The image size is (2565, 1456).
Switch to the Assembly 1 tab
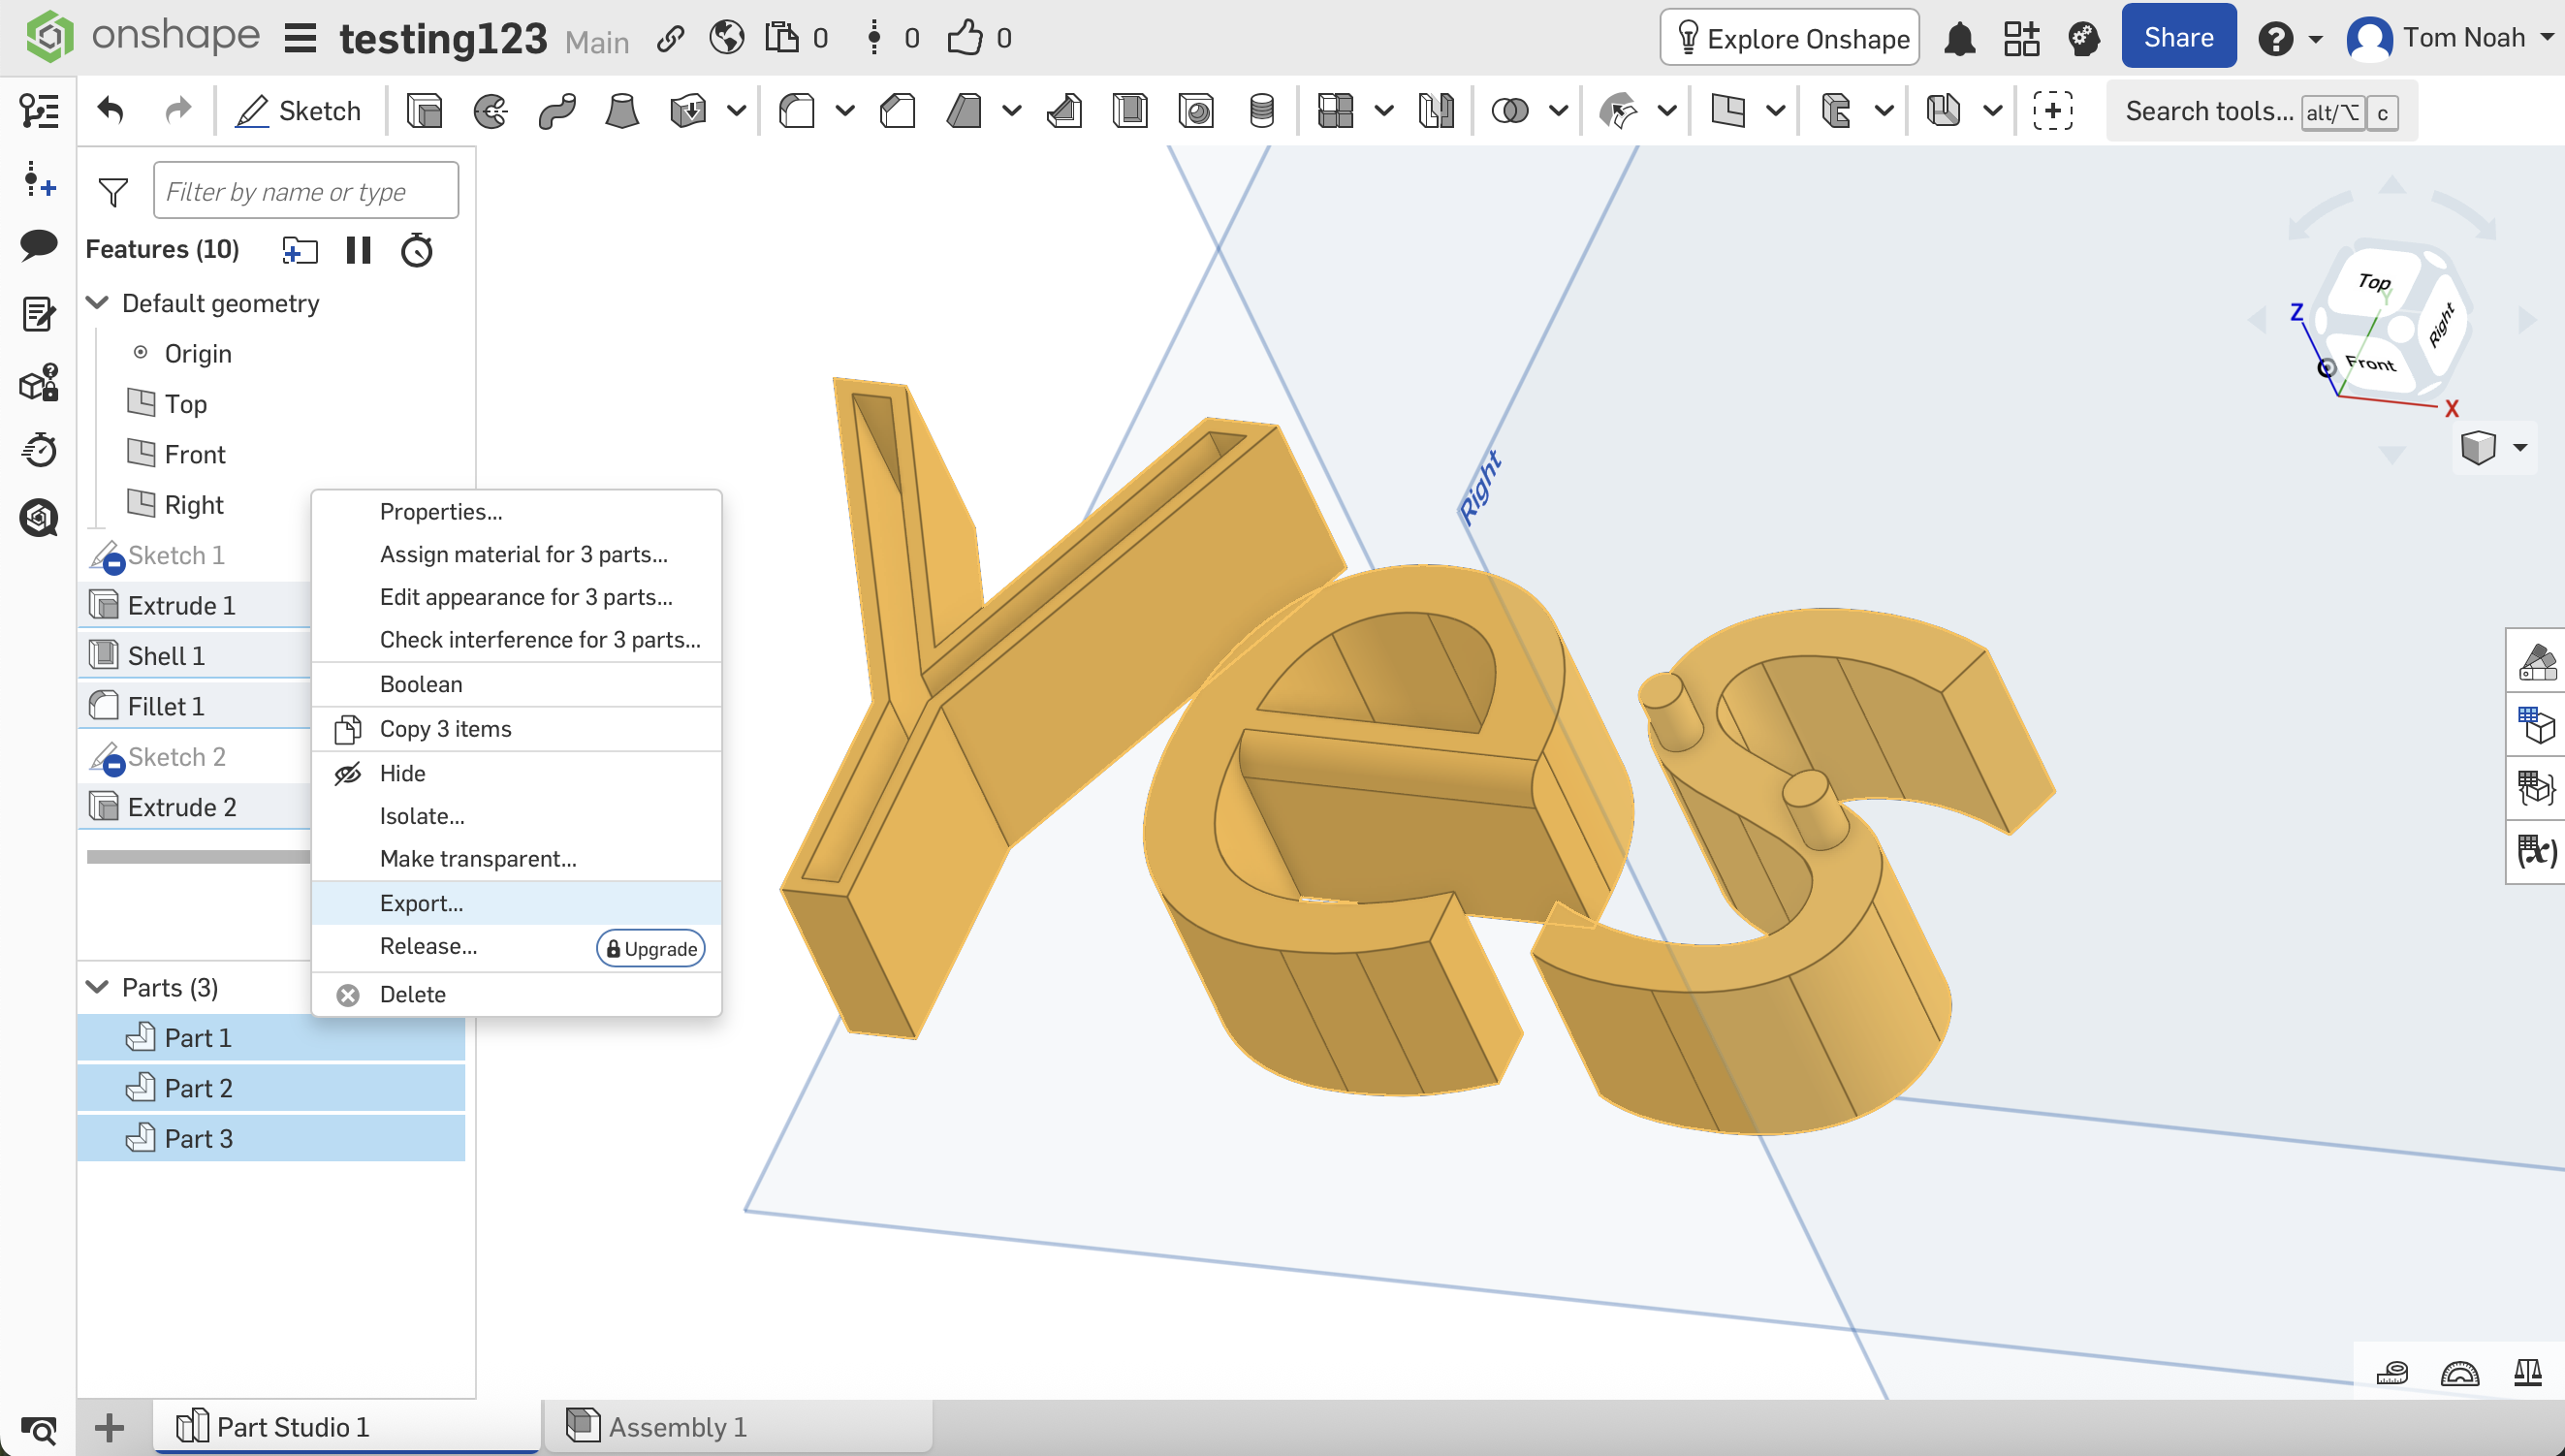677,1426
